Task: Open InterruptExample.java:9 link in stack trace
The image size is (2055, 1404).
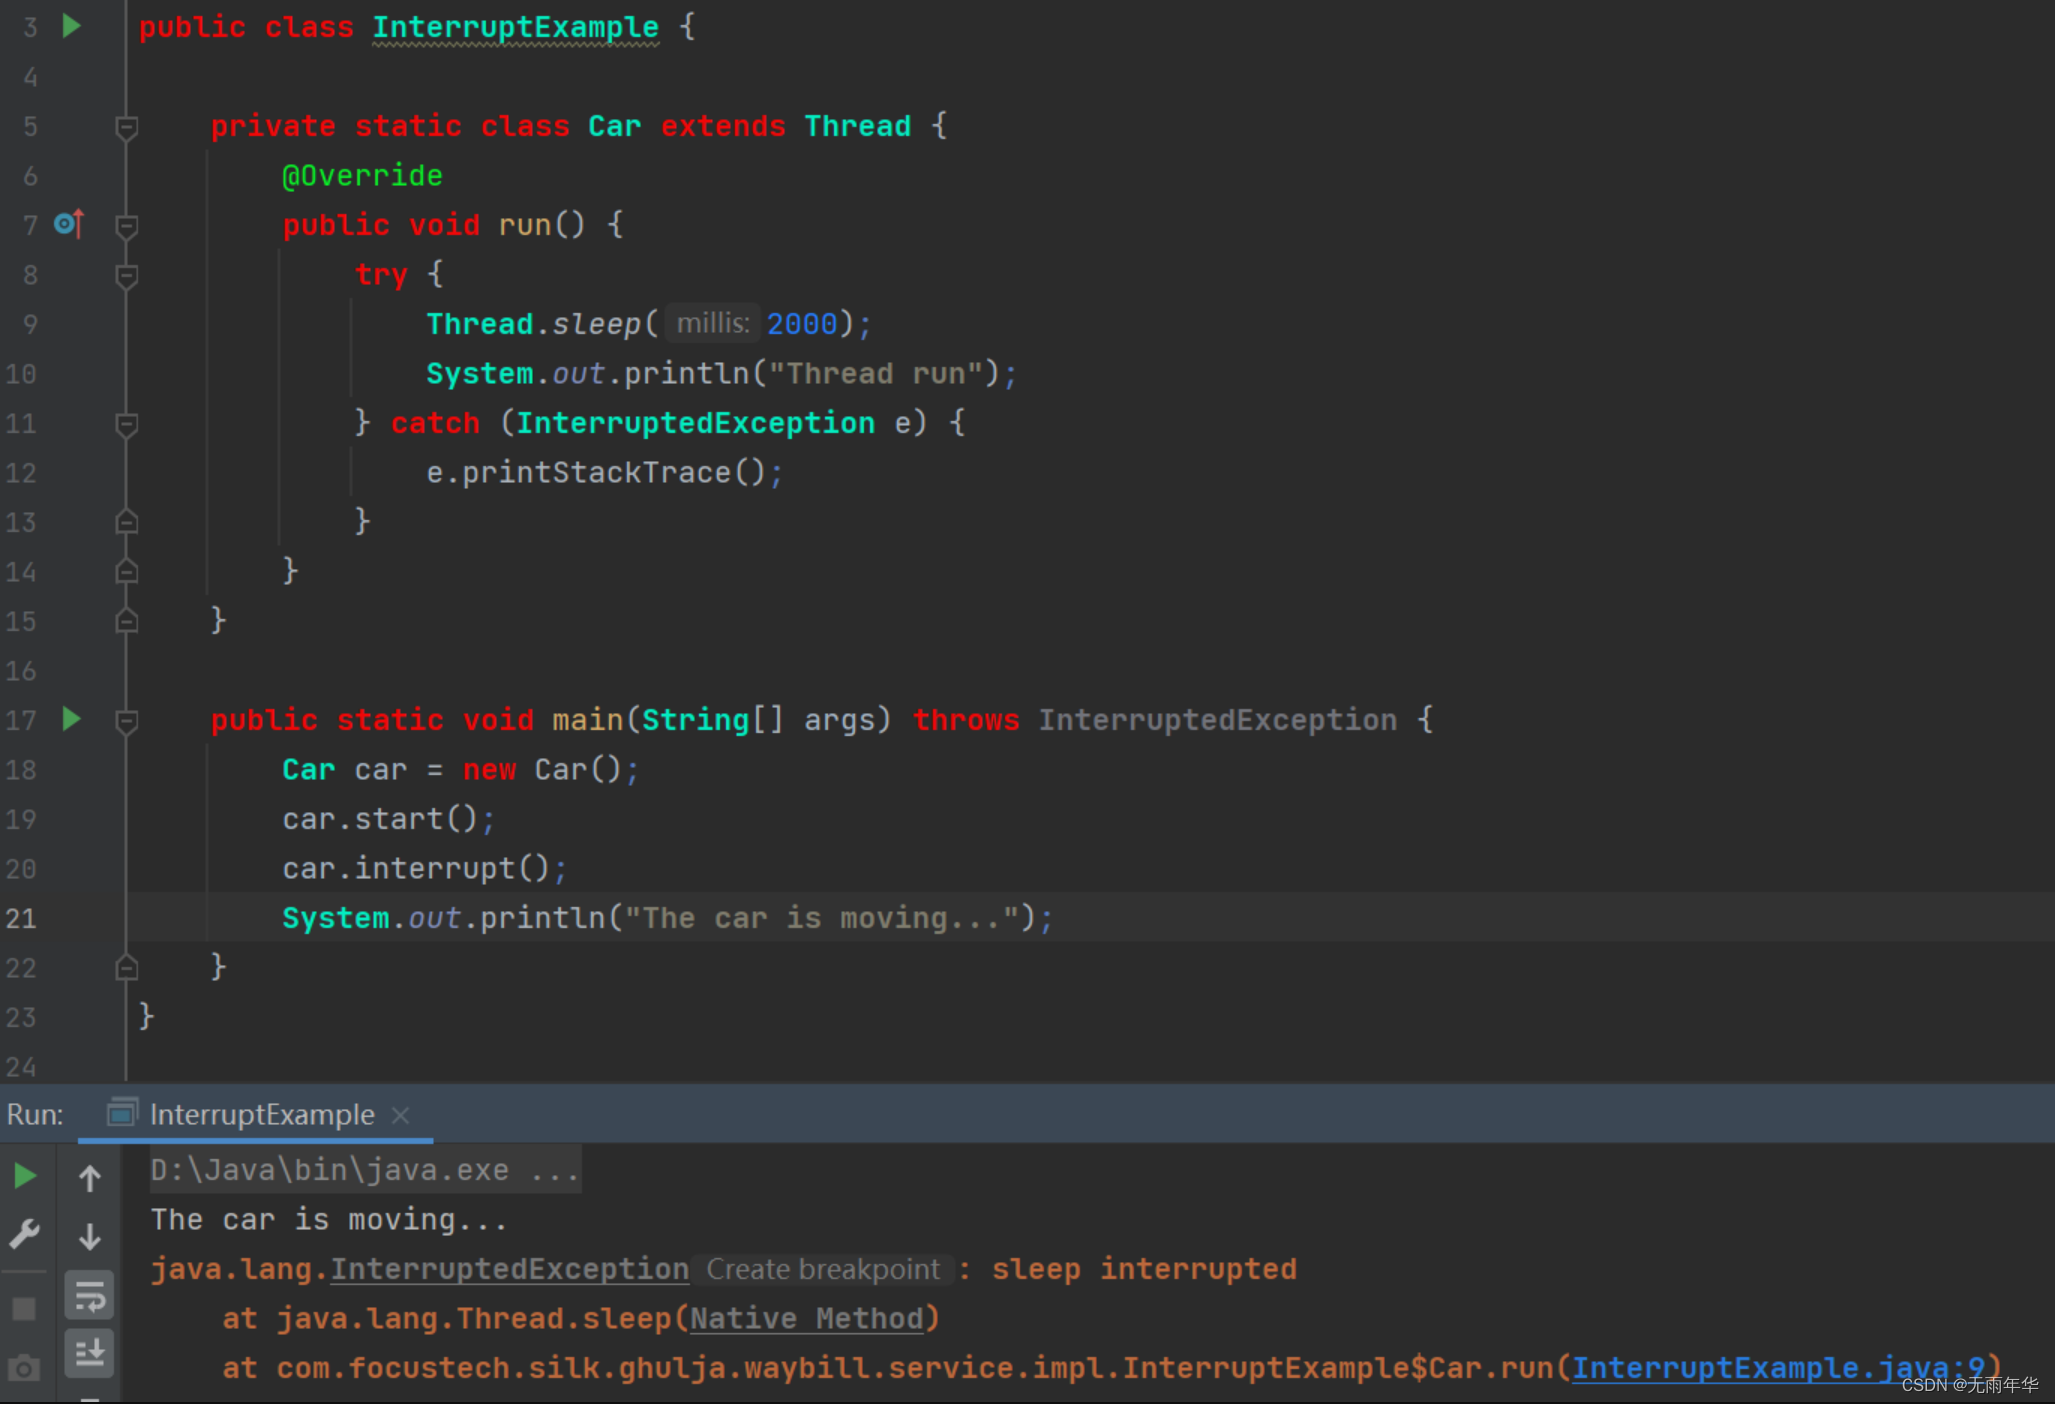Action: (x=1778, y=1367)
